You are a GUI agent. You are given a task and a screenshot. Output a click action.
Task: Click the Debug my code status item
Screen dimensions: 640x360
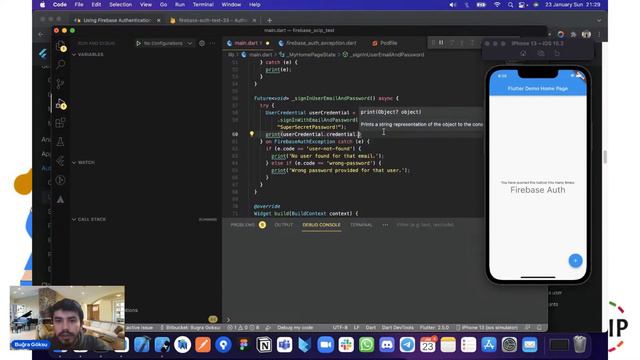pyautogui.click(x=295, y=327)
